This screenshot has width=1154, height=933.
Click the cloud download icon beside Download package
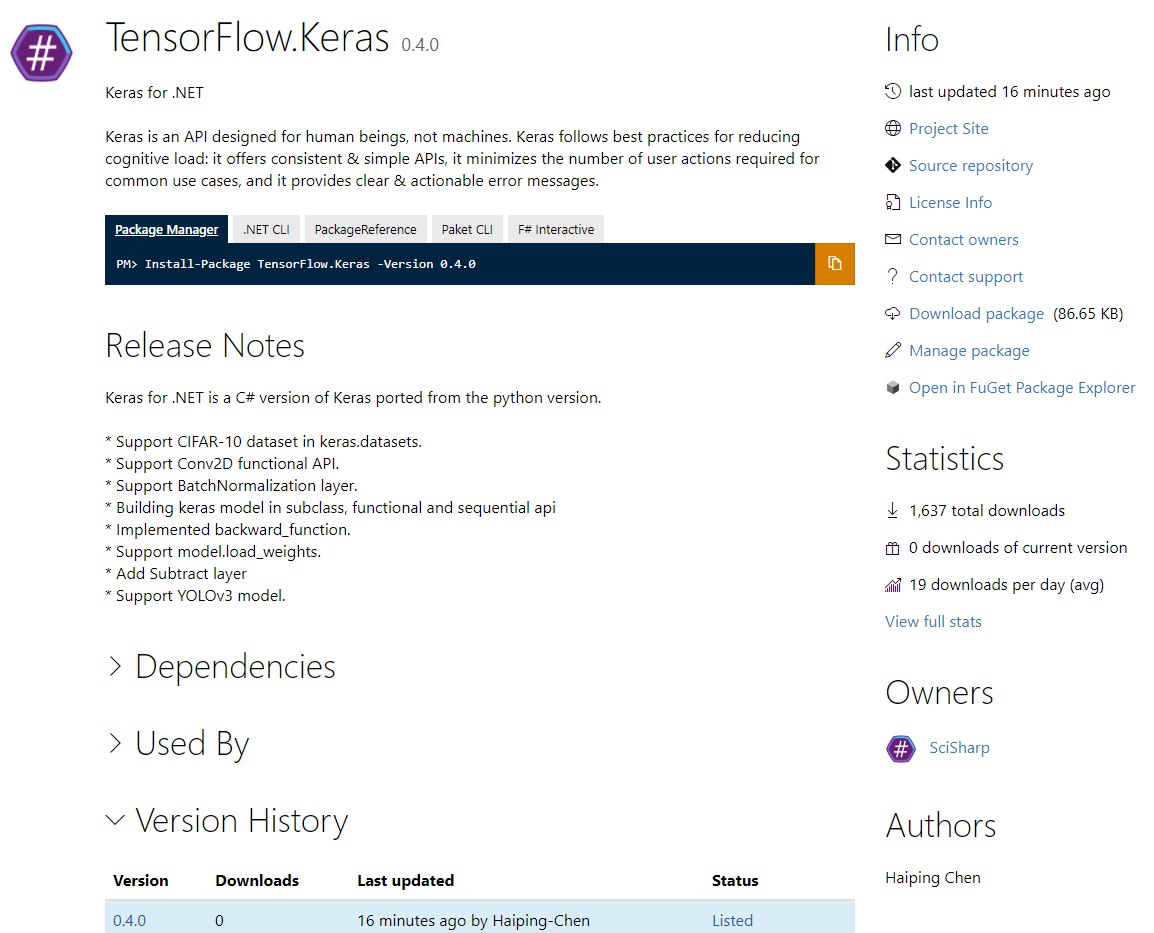coord(893,313)
